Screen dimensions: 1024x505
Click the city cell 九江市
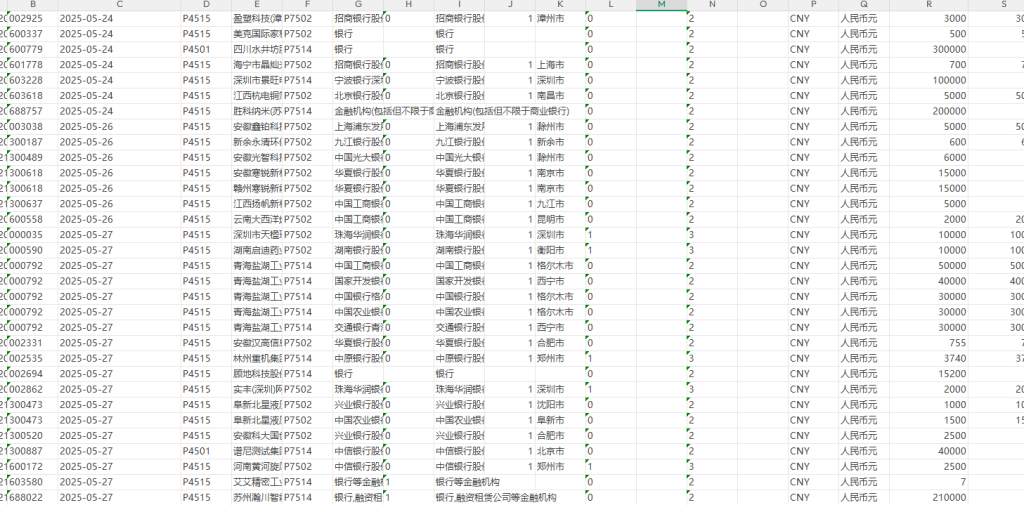point(560,204)
